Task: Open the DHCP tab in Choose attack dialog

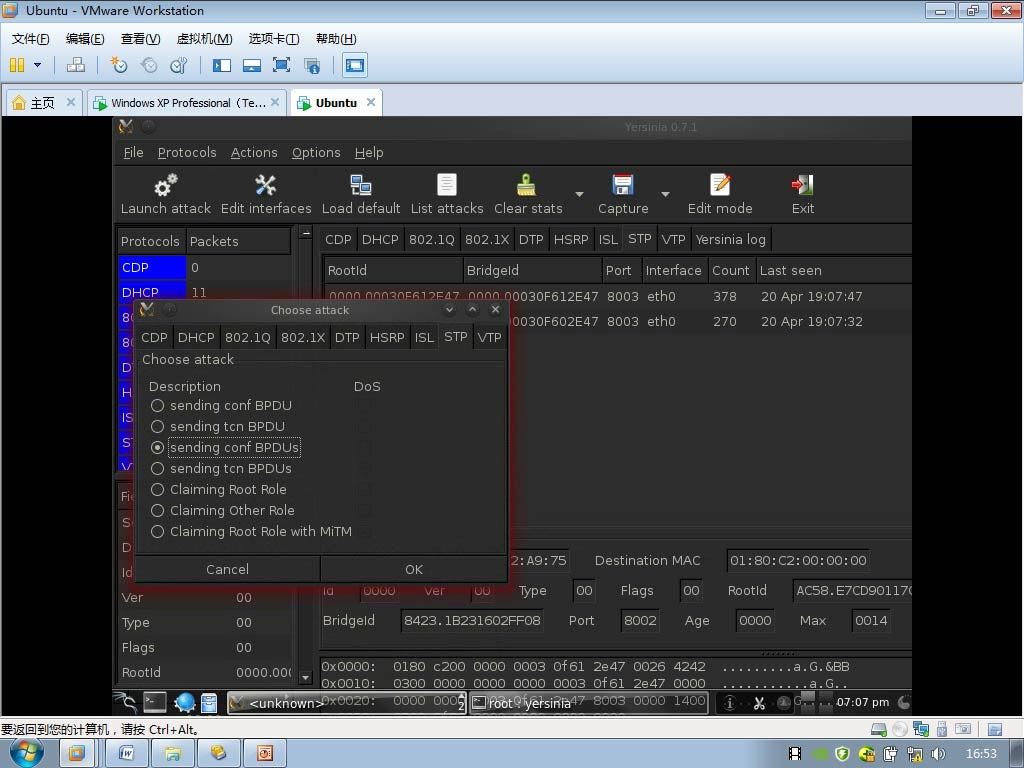Action: pos(196,338)
